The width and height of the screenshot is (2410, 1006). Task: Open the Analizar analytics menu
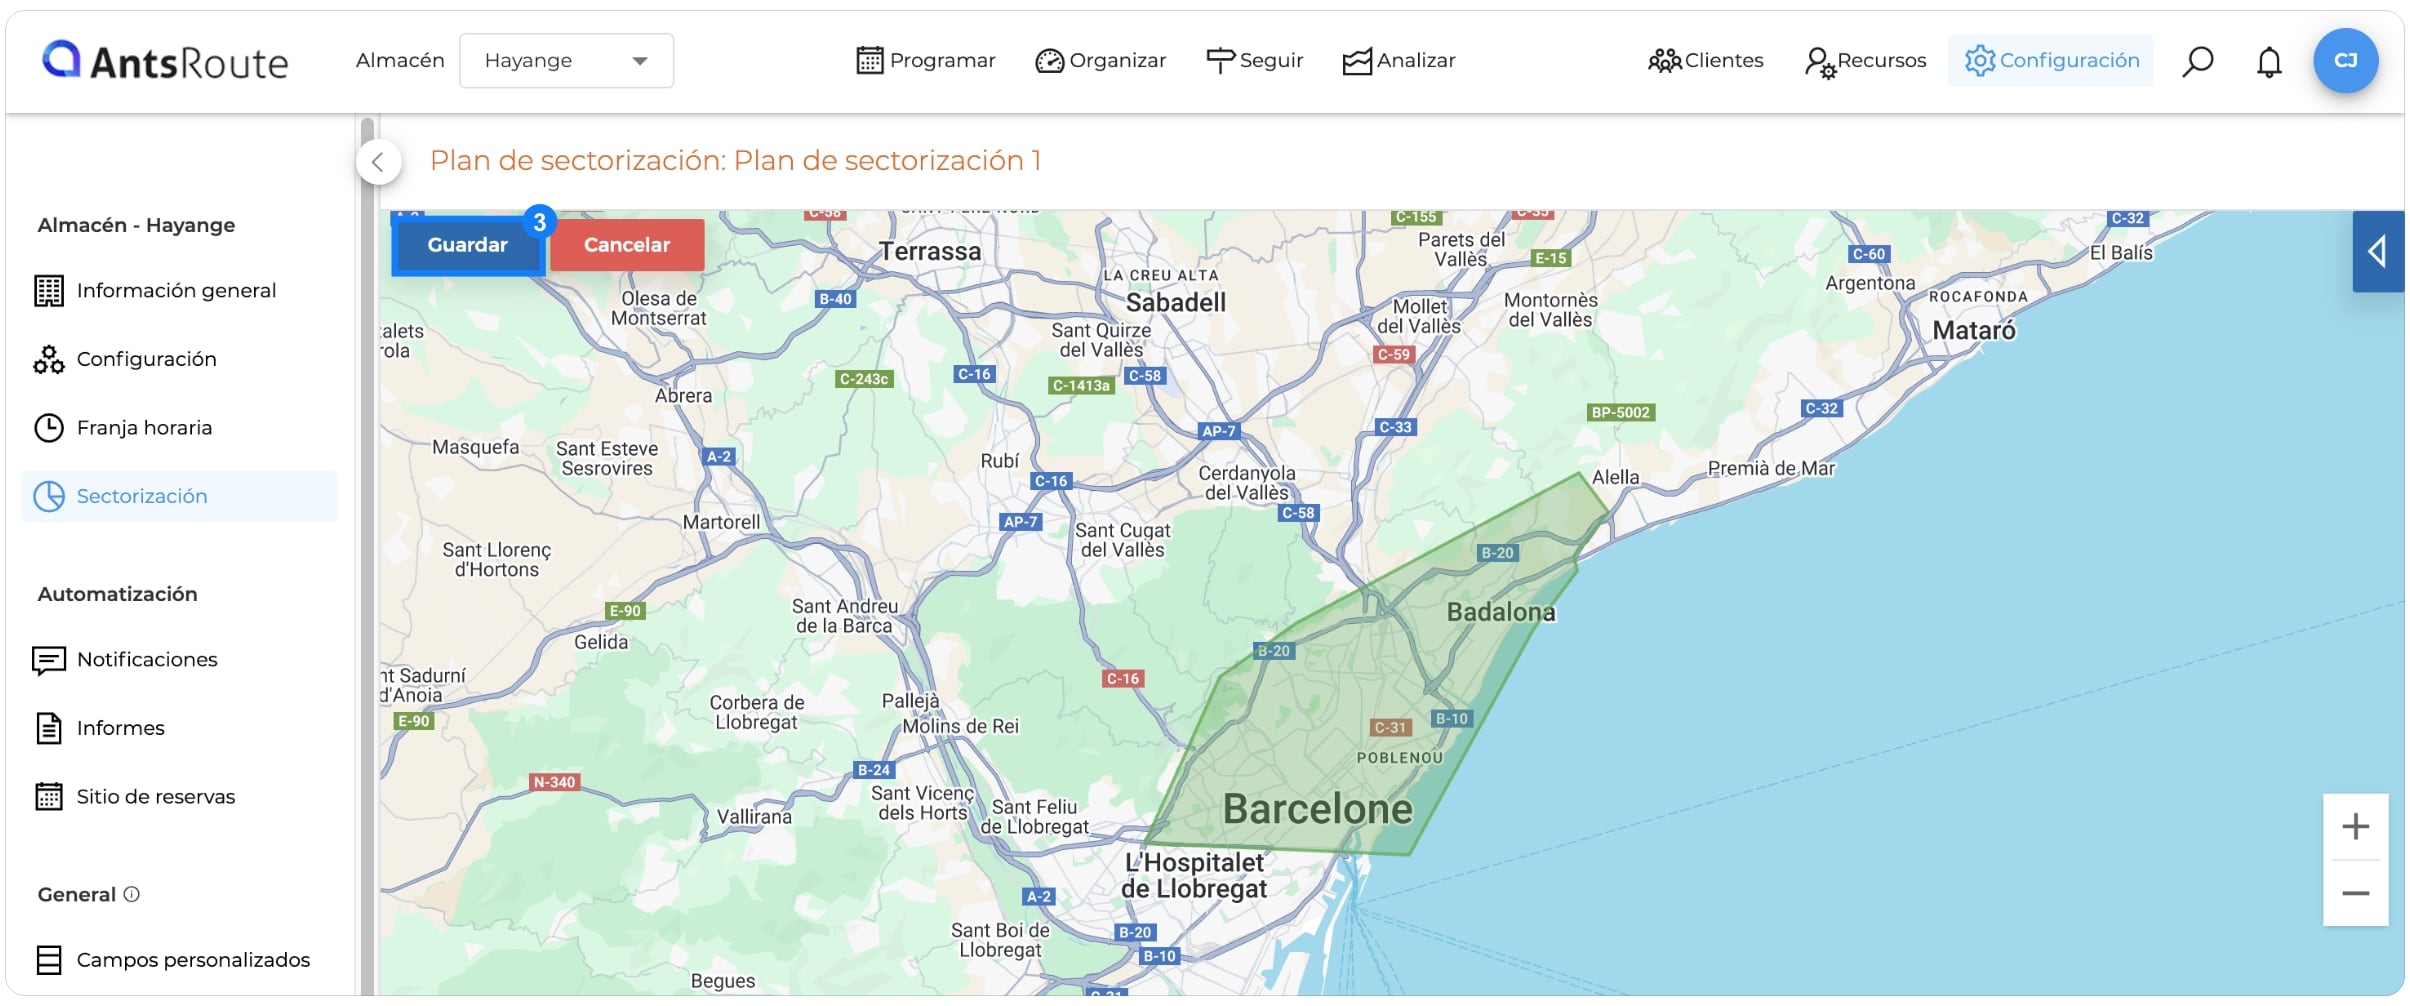pyautogui.click(x=1399, y=61)
